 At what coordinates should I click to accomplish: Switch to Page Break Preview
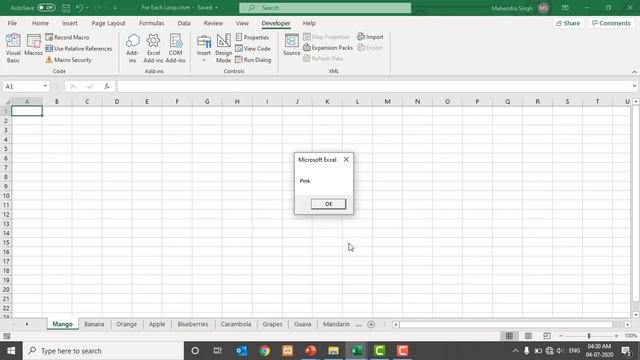(x=547, y=336)
